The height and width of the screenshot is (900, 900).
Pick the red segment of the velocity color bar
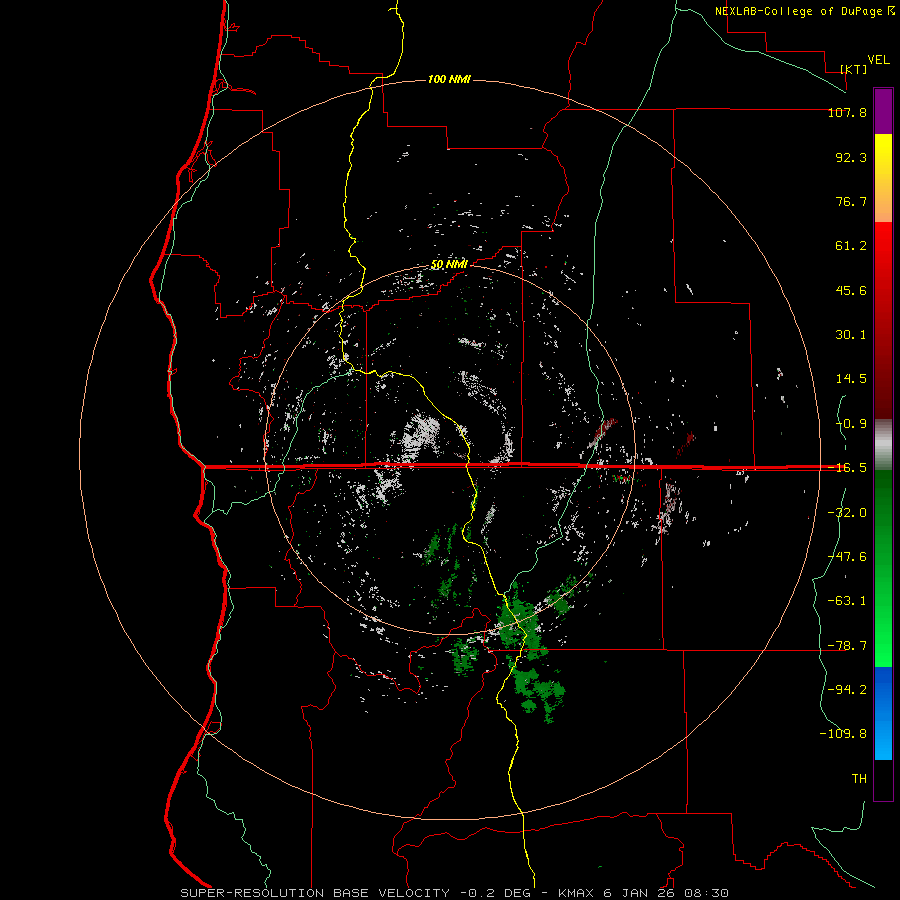(x=883, y=320)
